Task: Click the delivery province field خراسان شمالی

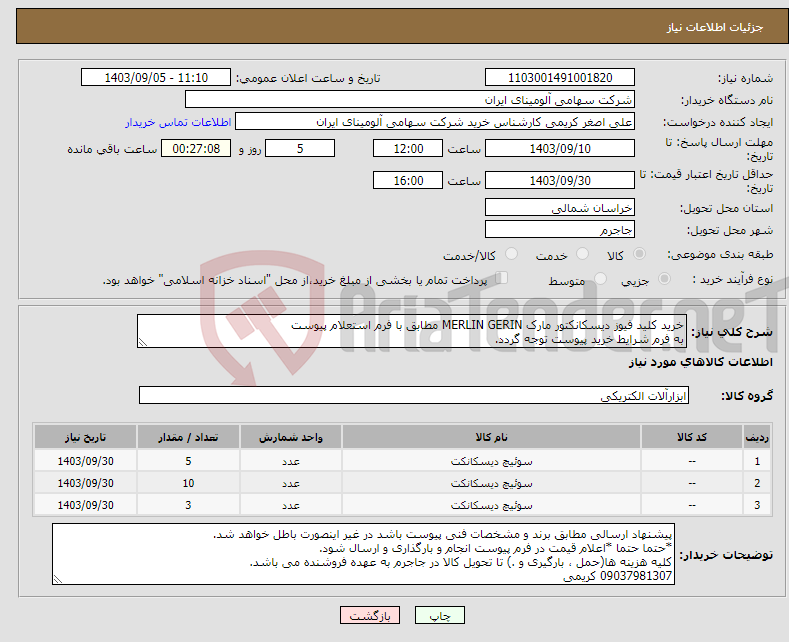Action: pos(560,207)
